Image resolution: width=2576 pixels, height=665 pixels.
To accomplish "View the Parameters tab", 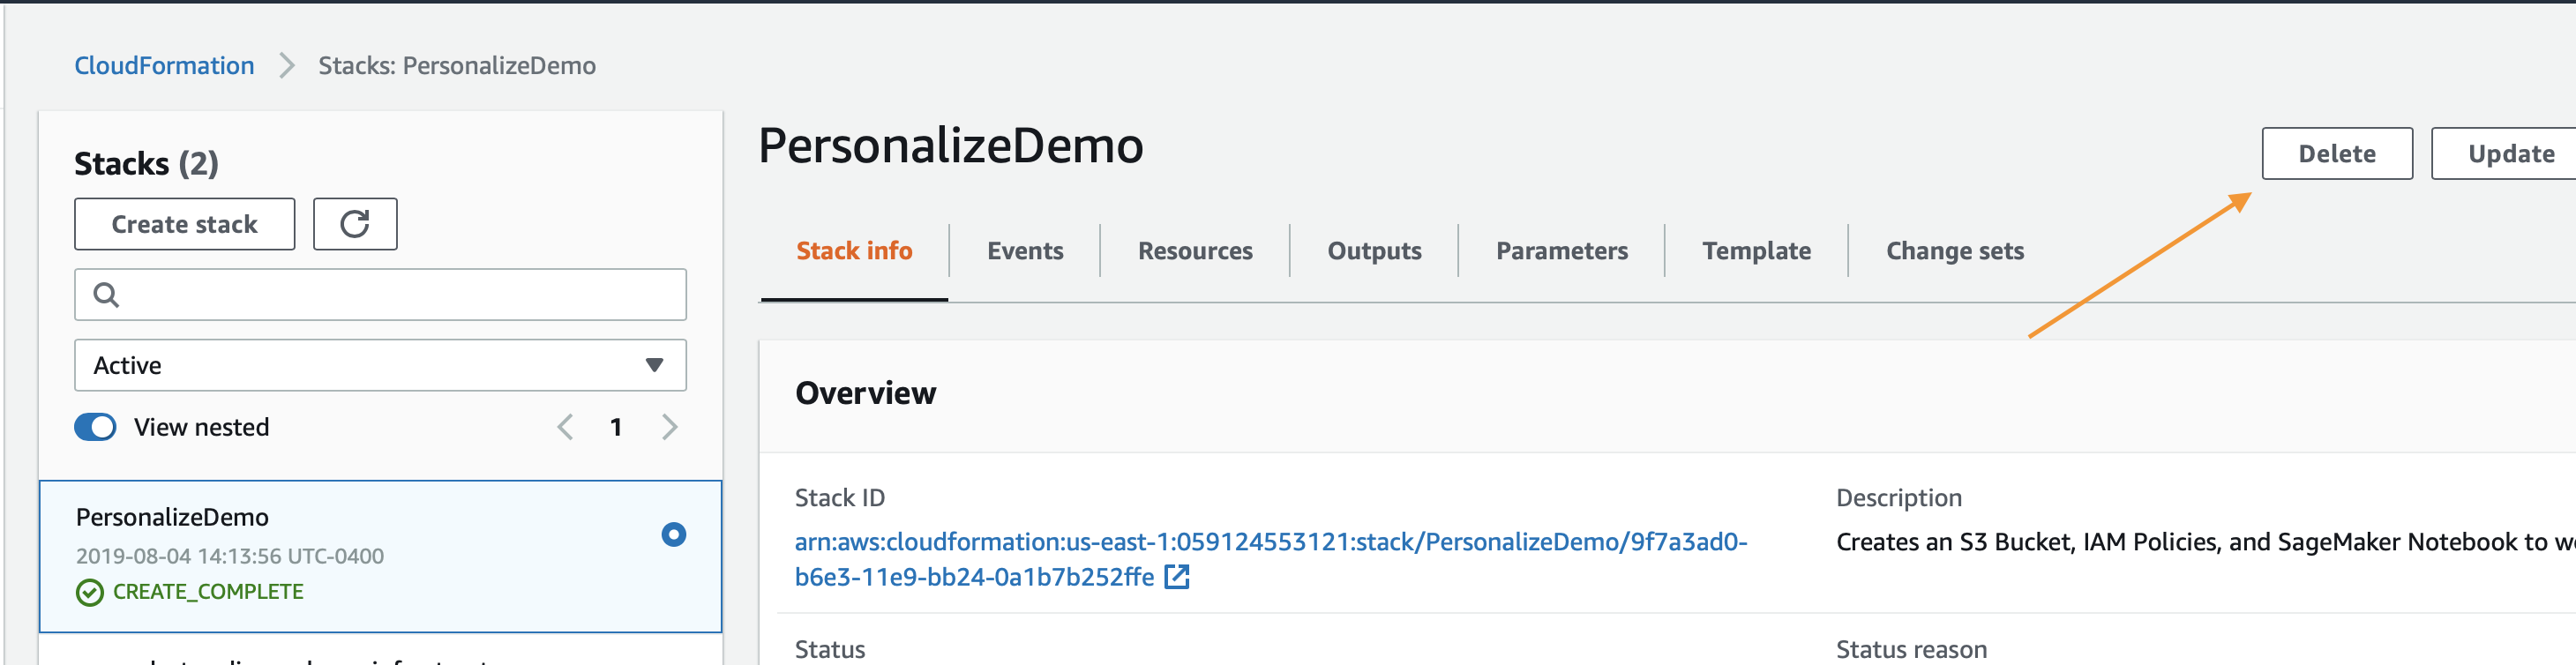I will (x=1561, y=251).
